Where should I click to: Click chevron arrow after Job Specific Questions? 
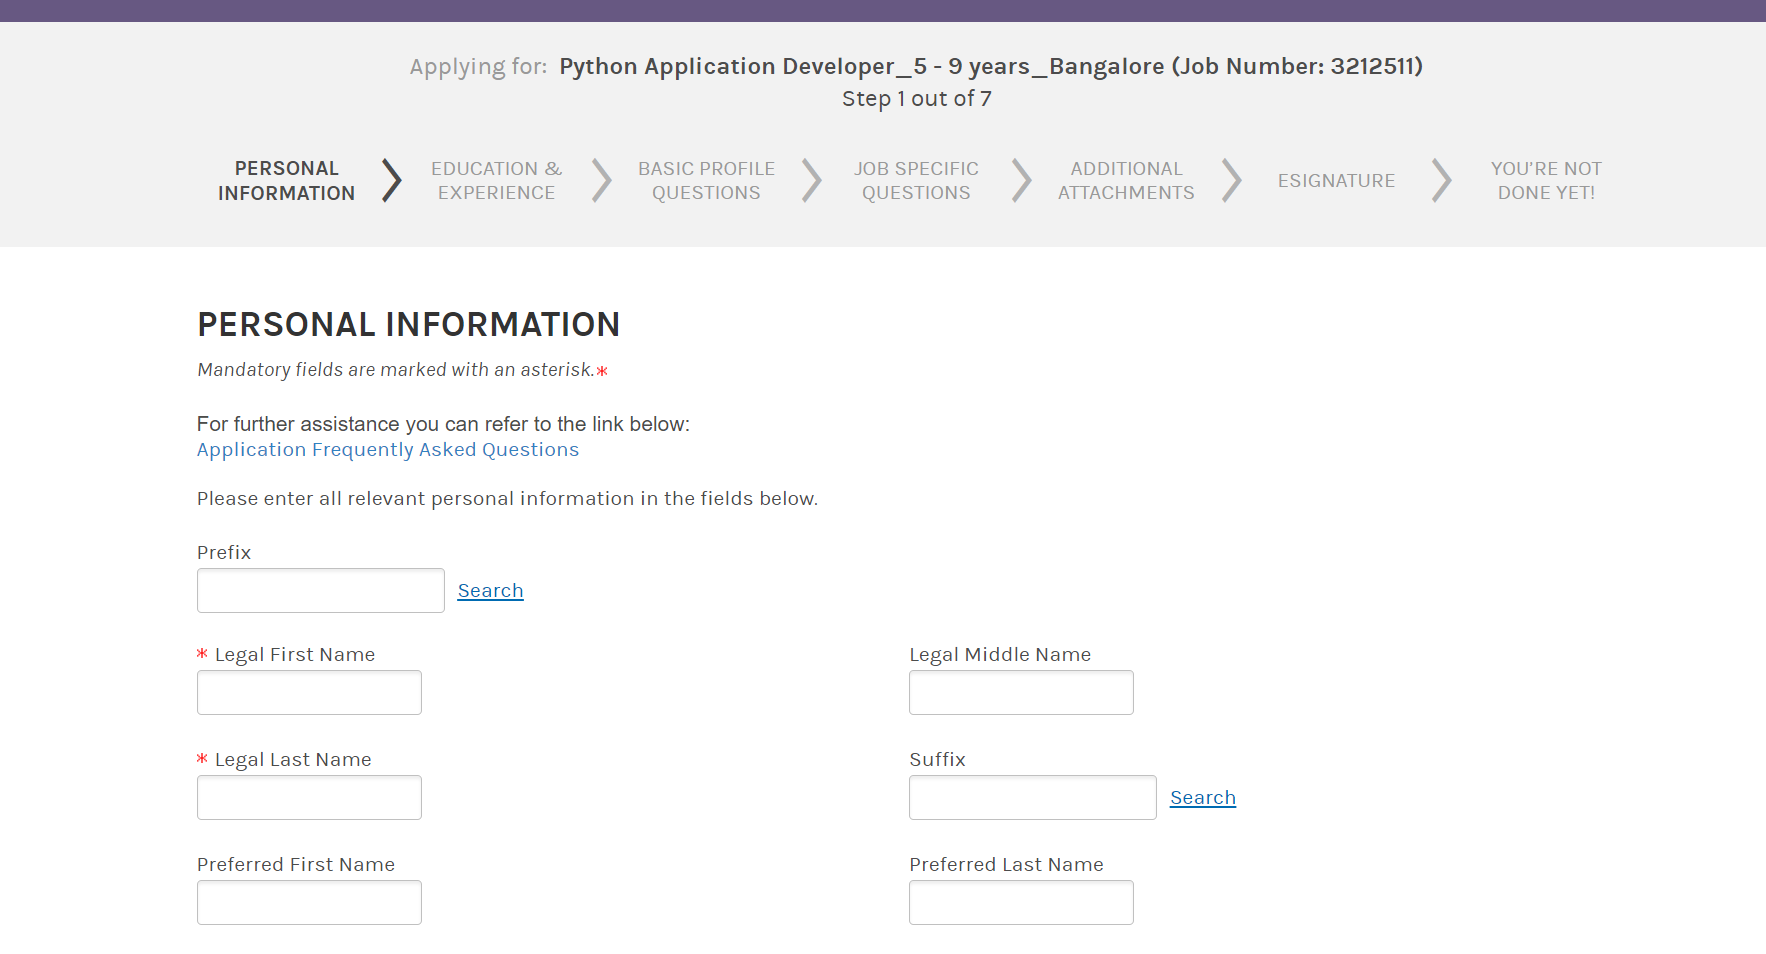(1021, 181)
